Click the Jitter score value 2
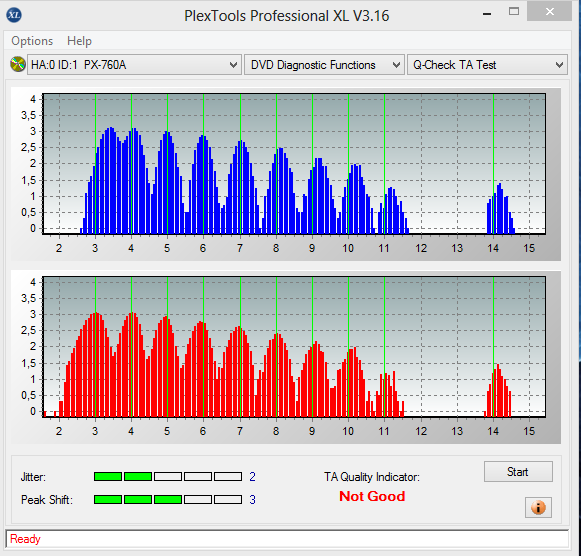The width and height of the screenshot is (581, 556). point(252,476)
